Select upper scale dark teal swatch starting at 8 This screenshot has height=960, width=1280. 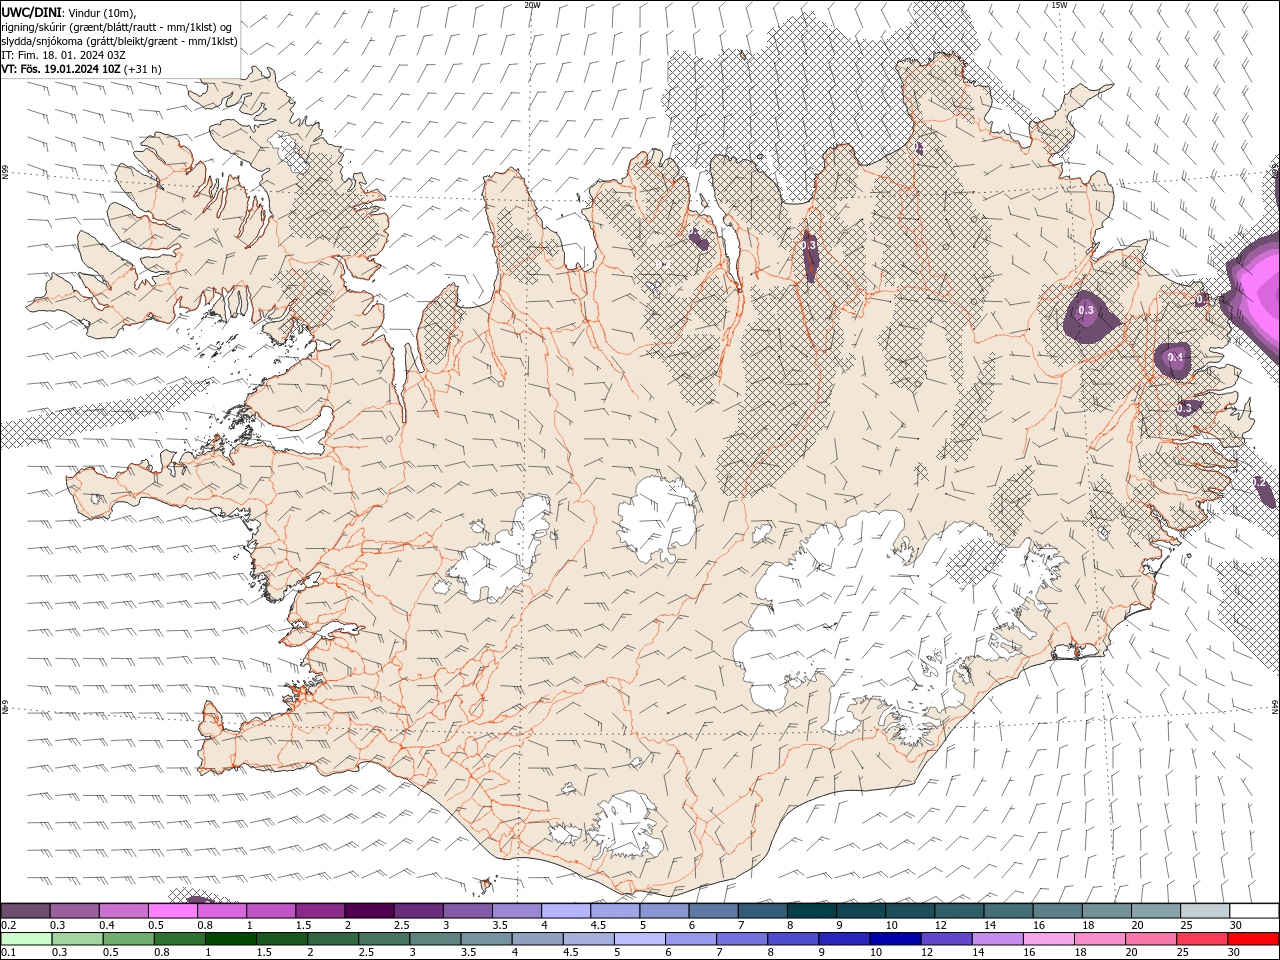tap(812, 911)
